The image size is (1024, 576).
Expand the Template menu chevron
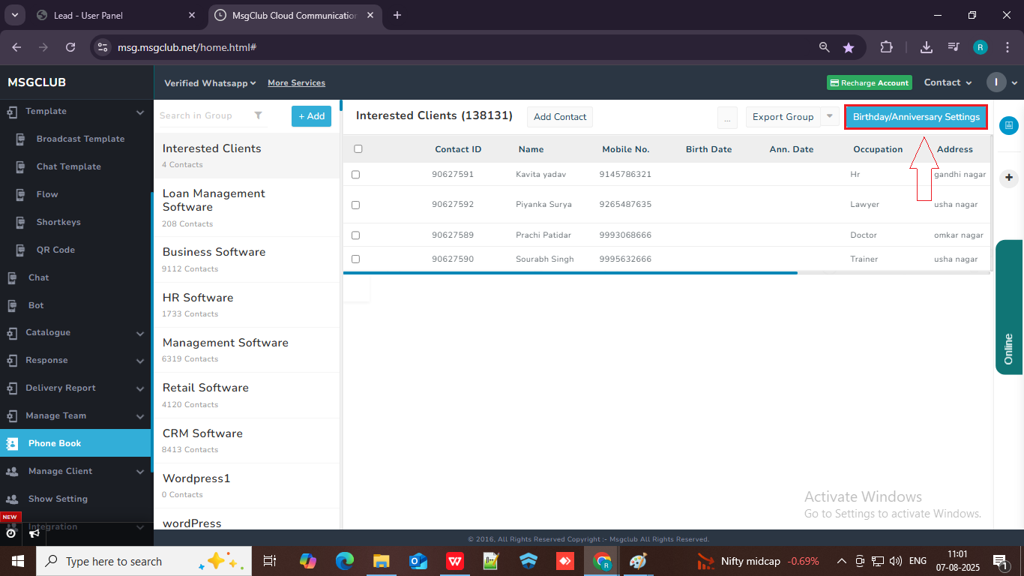tap(140, 112)
